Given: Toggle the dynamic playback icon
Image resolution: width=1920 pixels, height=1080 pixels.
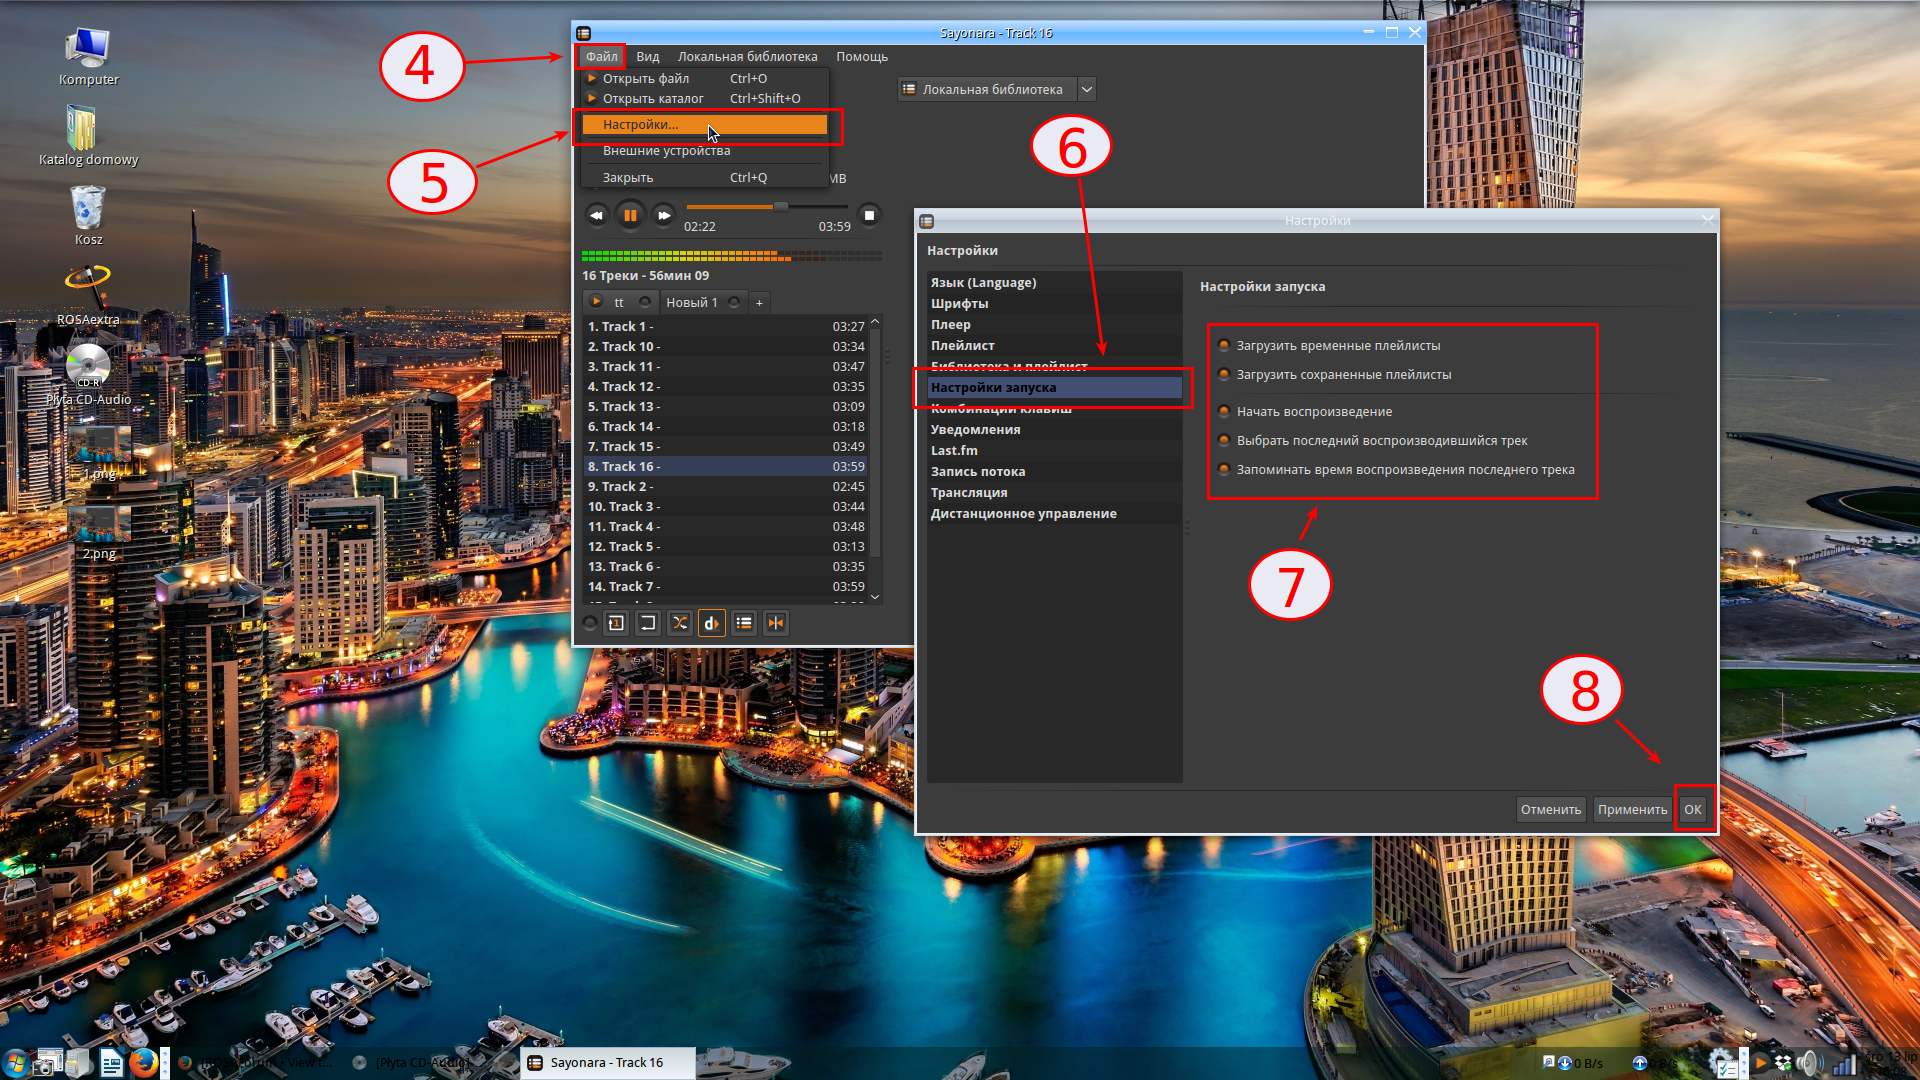Looking at the screenshot, I should 712,623.
